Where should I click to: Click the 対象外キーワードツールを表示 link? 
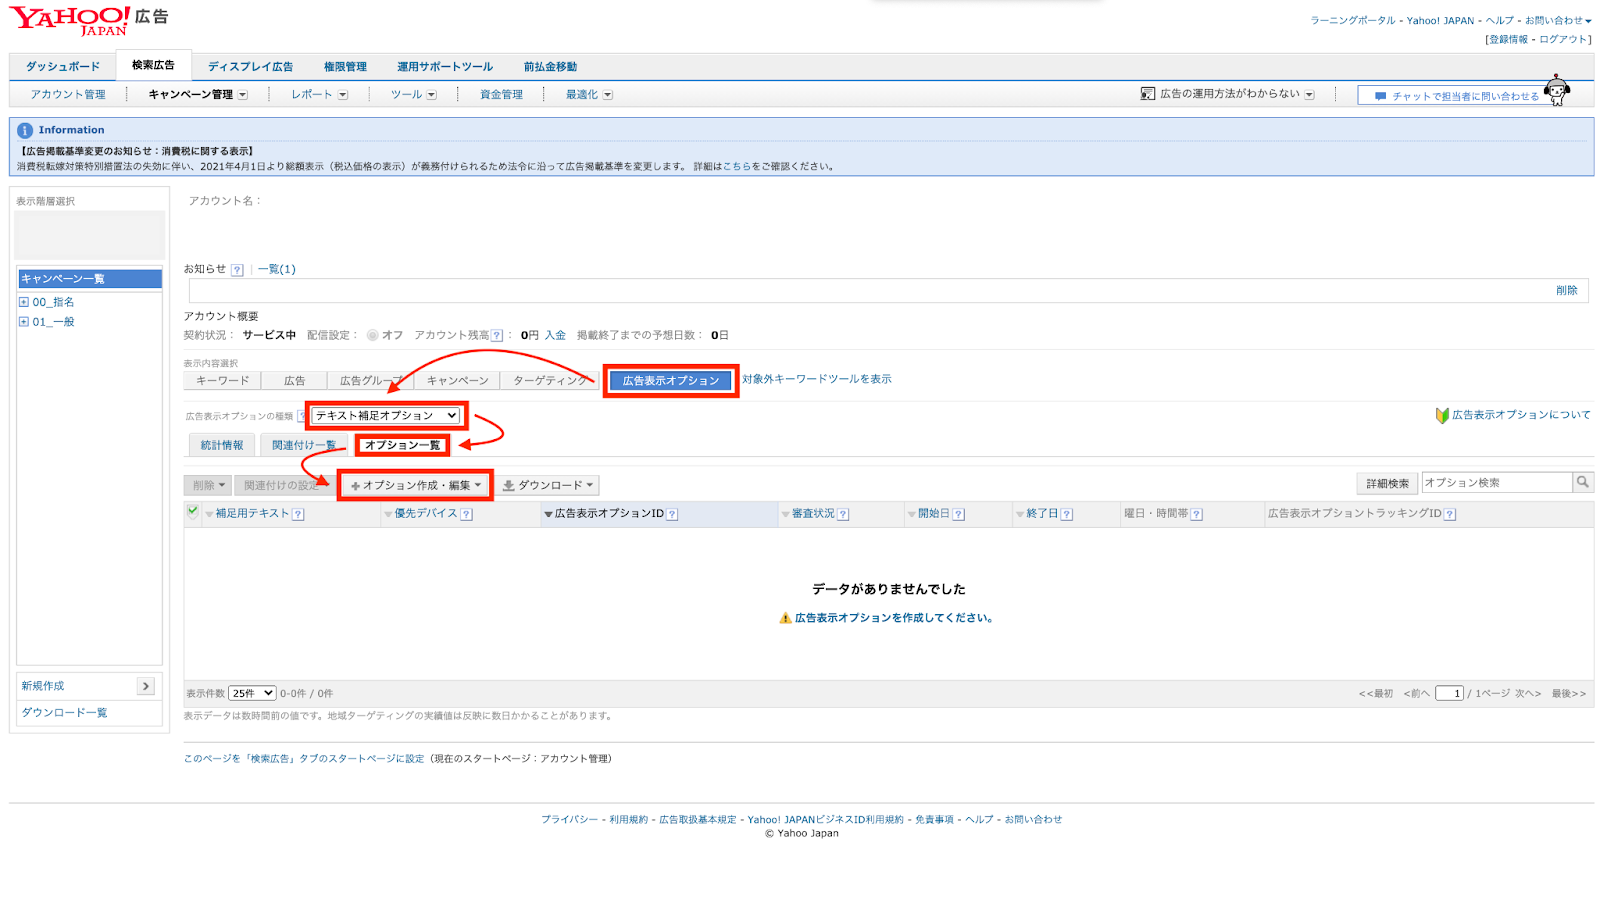point(817,379)
